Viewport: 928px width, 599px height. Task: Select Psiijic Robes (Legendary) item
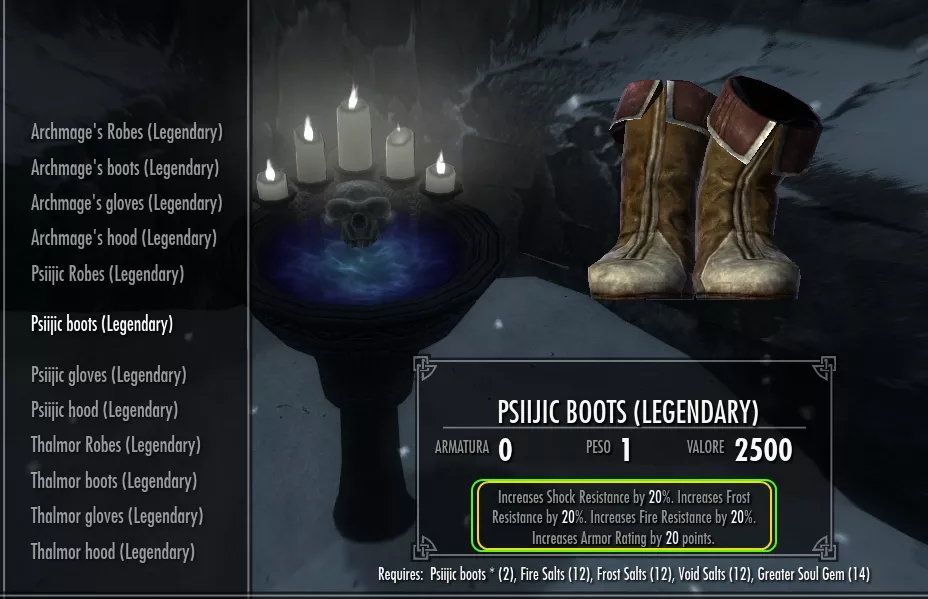coord(108,274)
